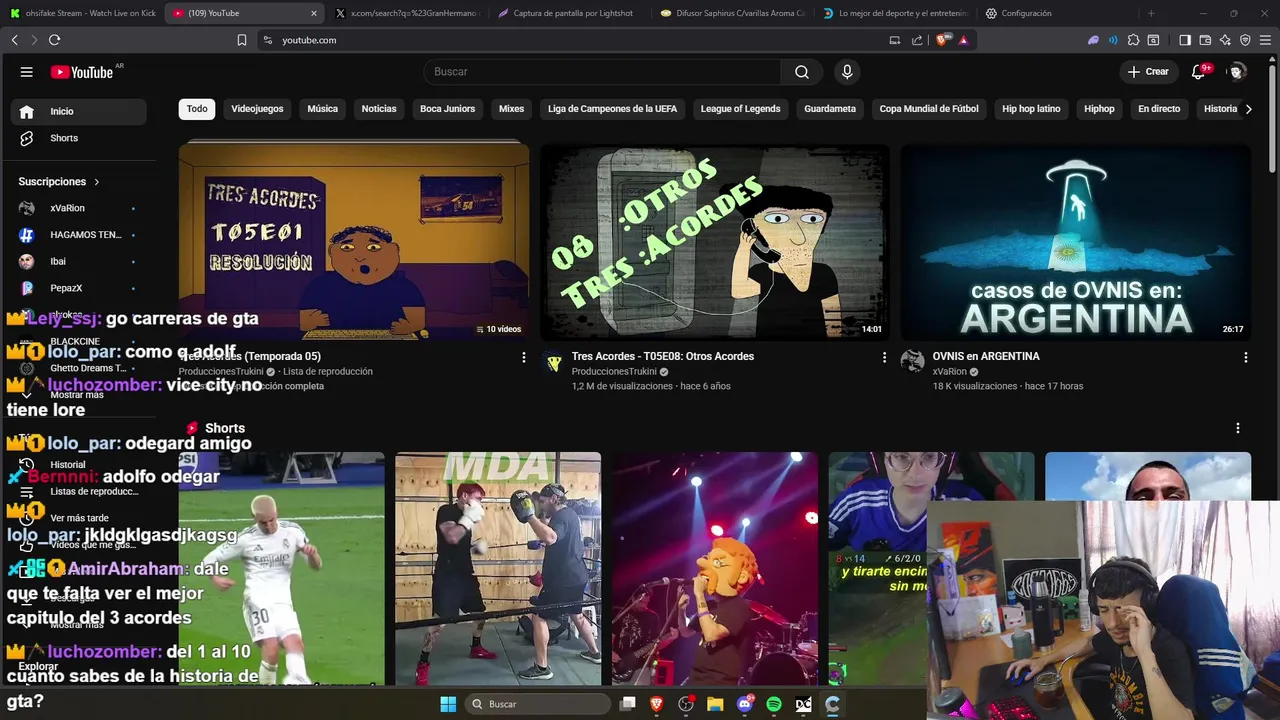Select the Todo filter chip
The width and height of the screenshot is (1280, 720).
pyautogui.click(x=197, y=109)
